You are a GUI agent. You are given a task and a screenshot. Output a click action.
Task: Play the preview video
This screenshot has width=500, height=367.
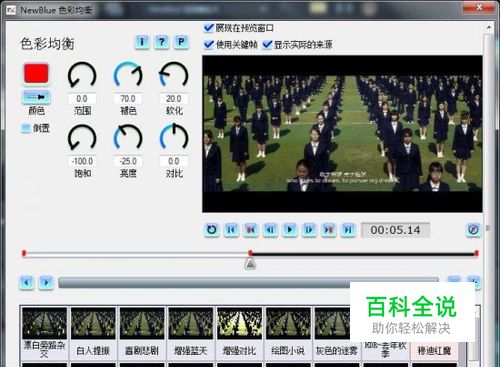pyautogui.click(x=290, y=230)
